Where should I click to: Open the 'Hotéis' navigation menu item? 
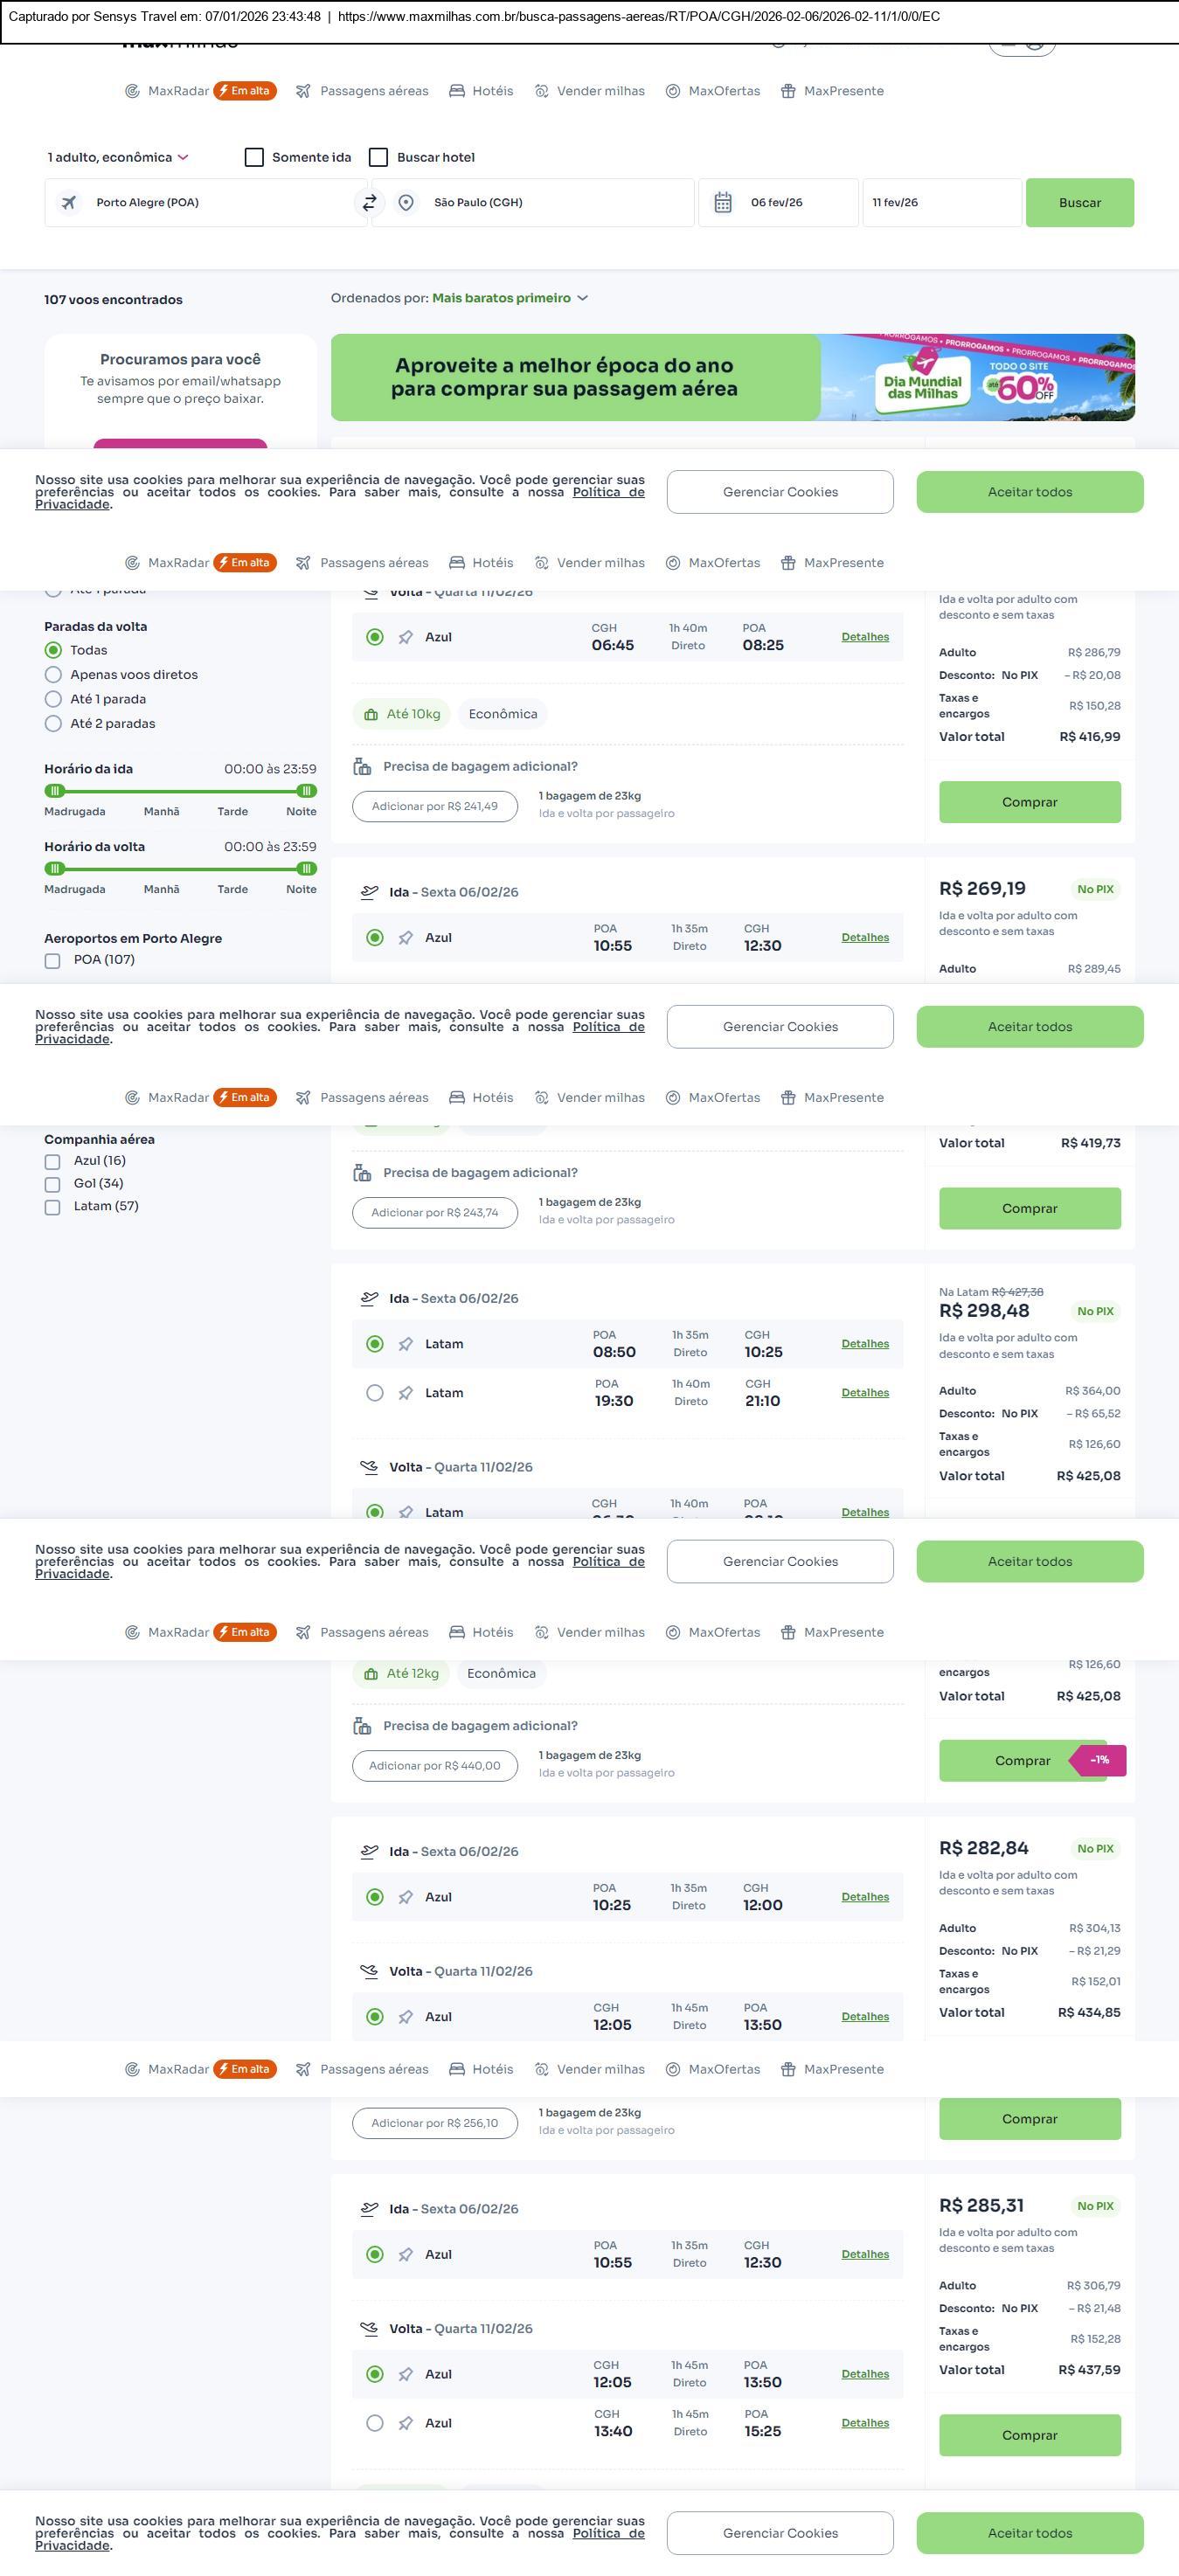pyautogui.click(x=481, y=91)
